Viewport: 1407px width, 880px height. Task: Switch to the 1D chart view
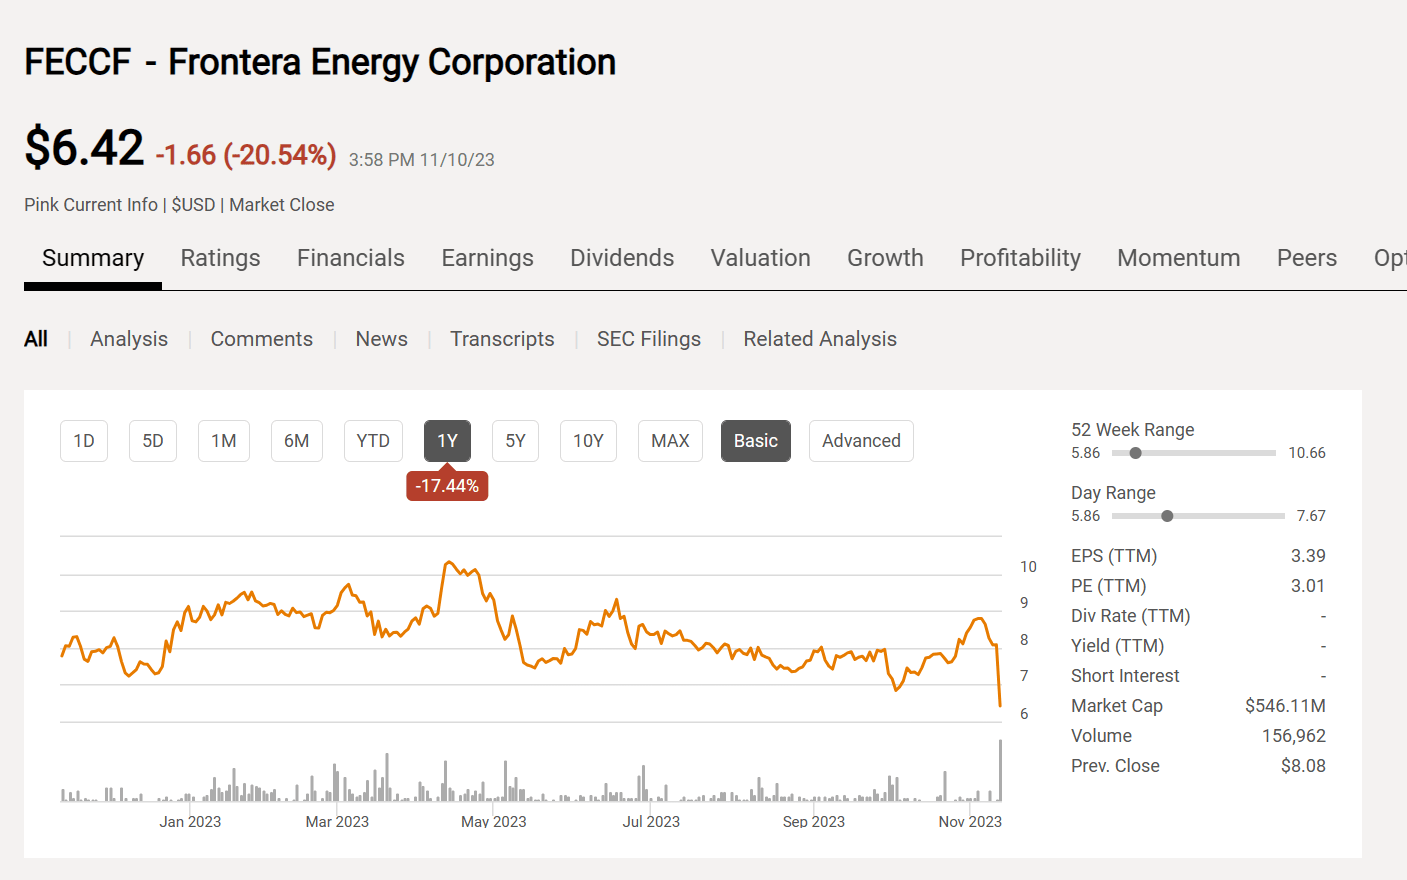coord(83,440)
